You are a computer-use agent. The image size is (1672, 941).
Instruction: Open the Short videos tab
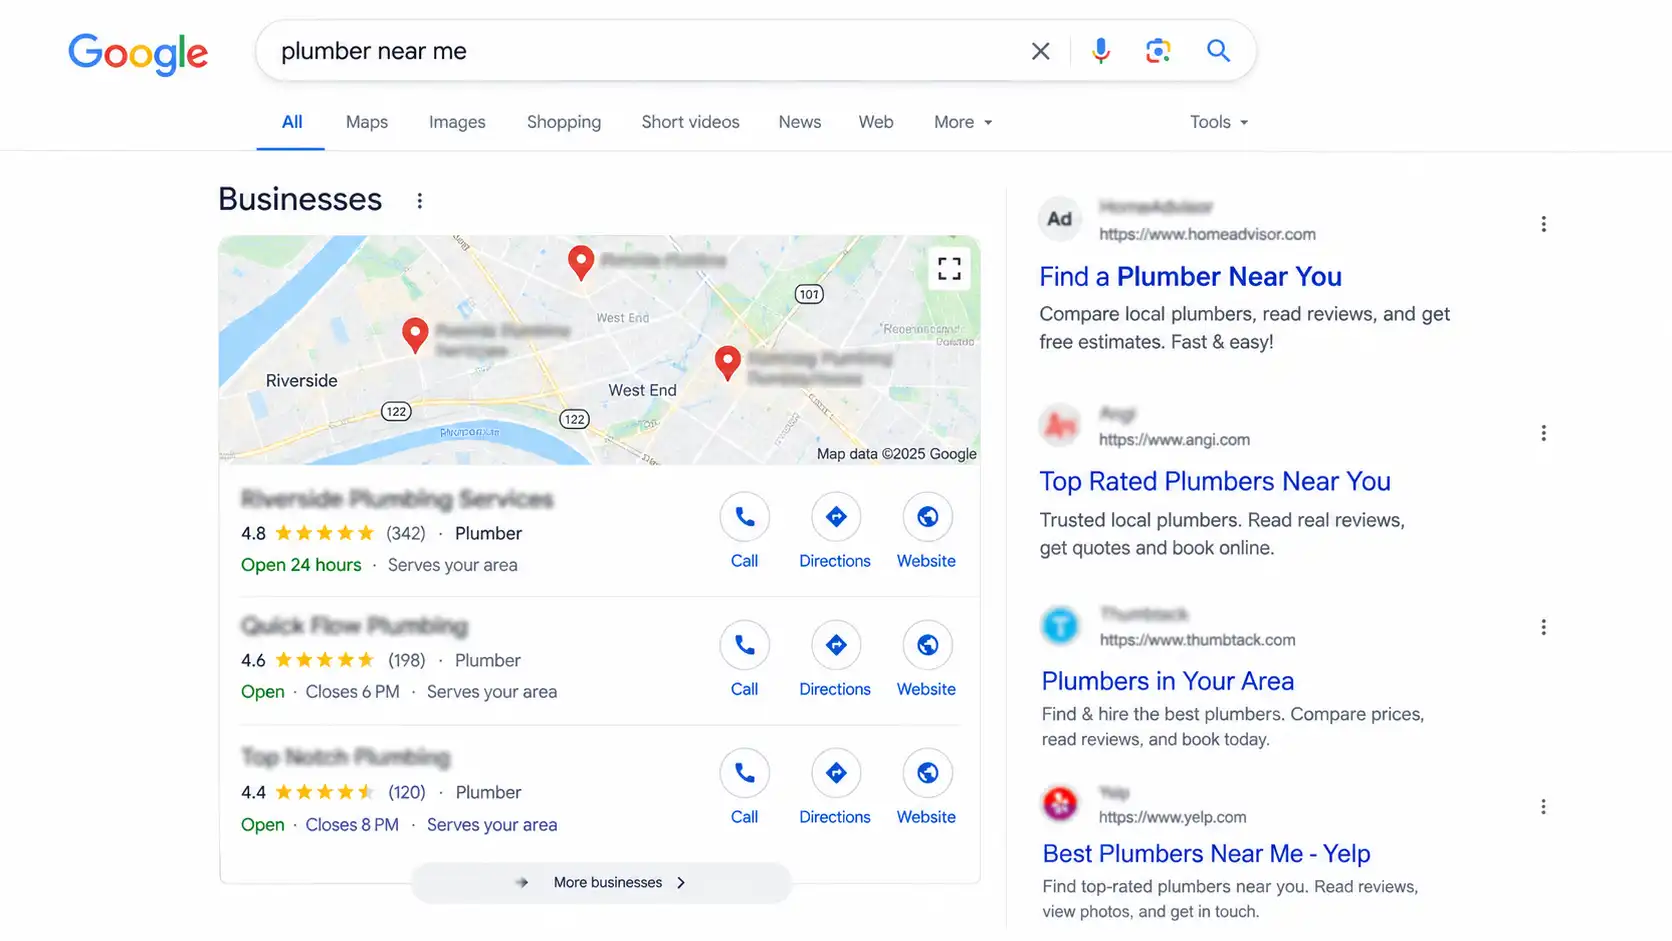coord(690,122)
